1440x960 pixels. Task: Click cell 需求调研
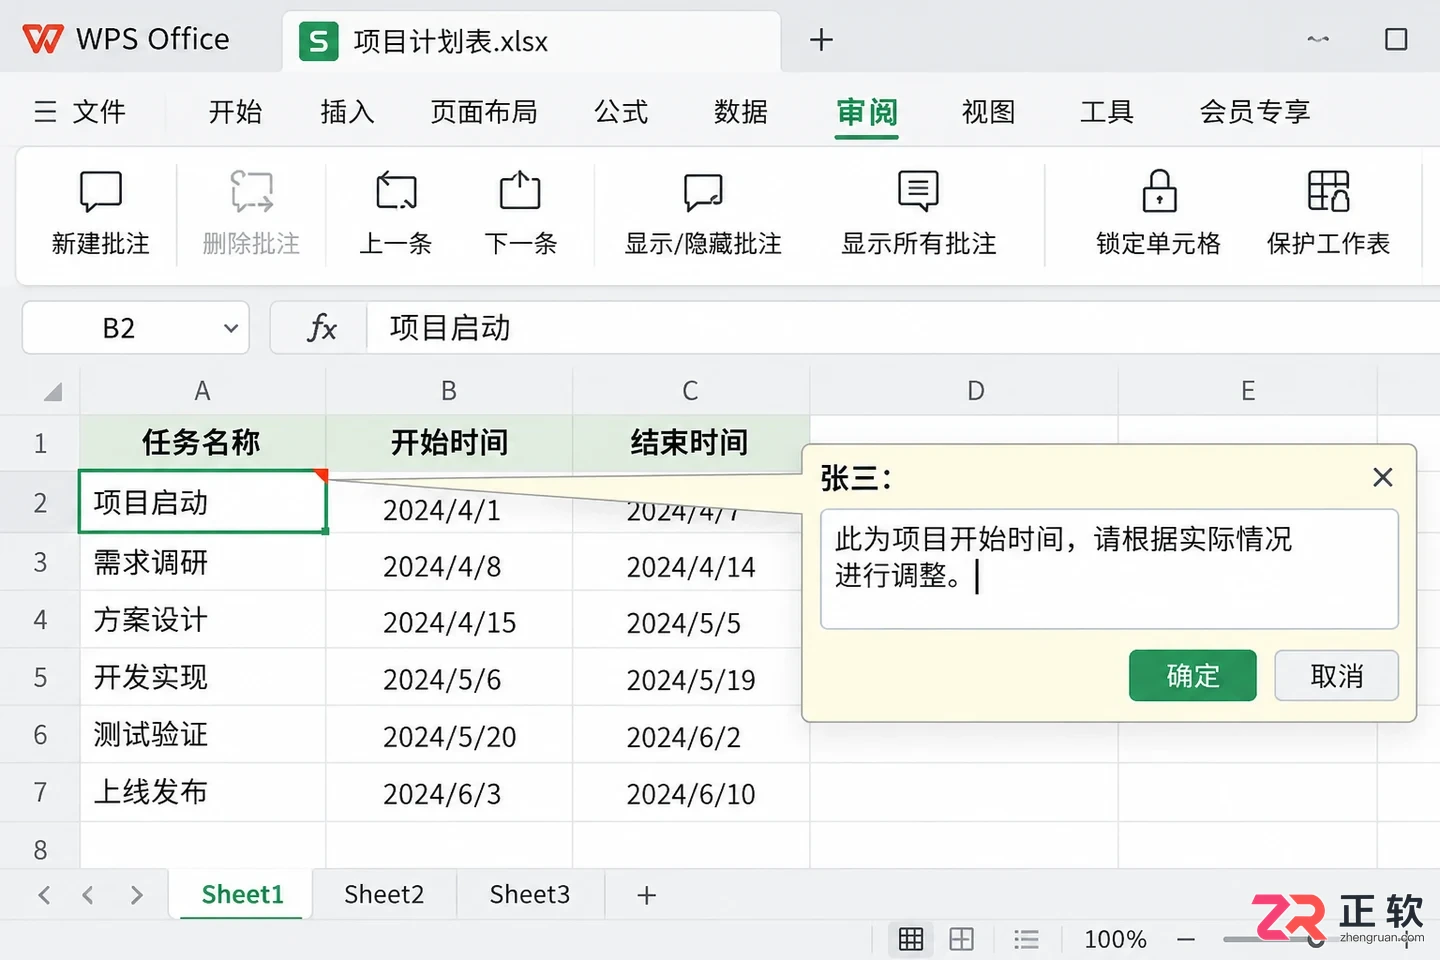(x=202, y=562)
